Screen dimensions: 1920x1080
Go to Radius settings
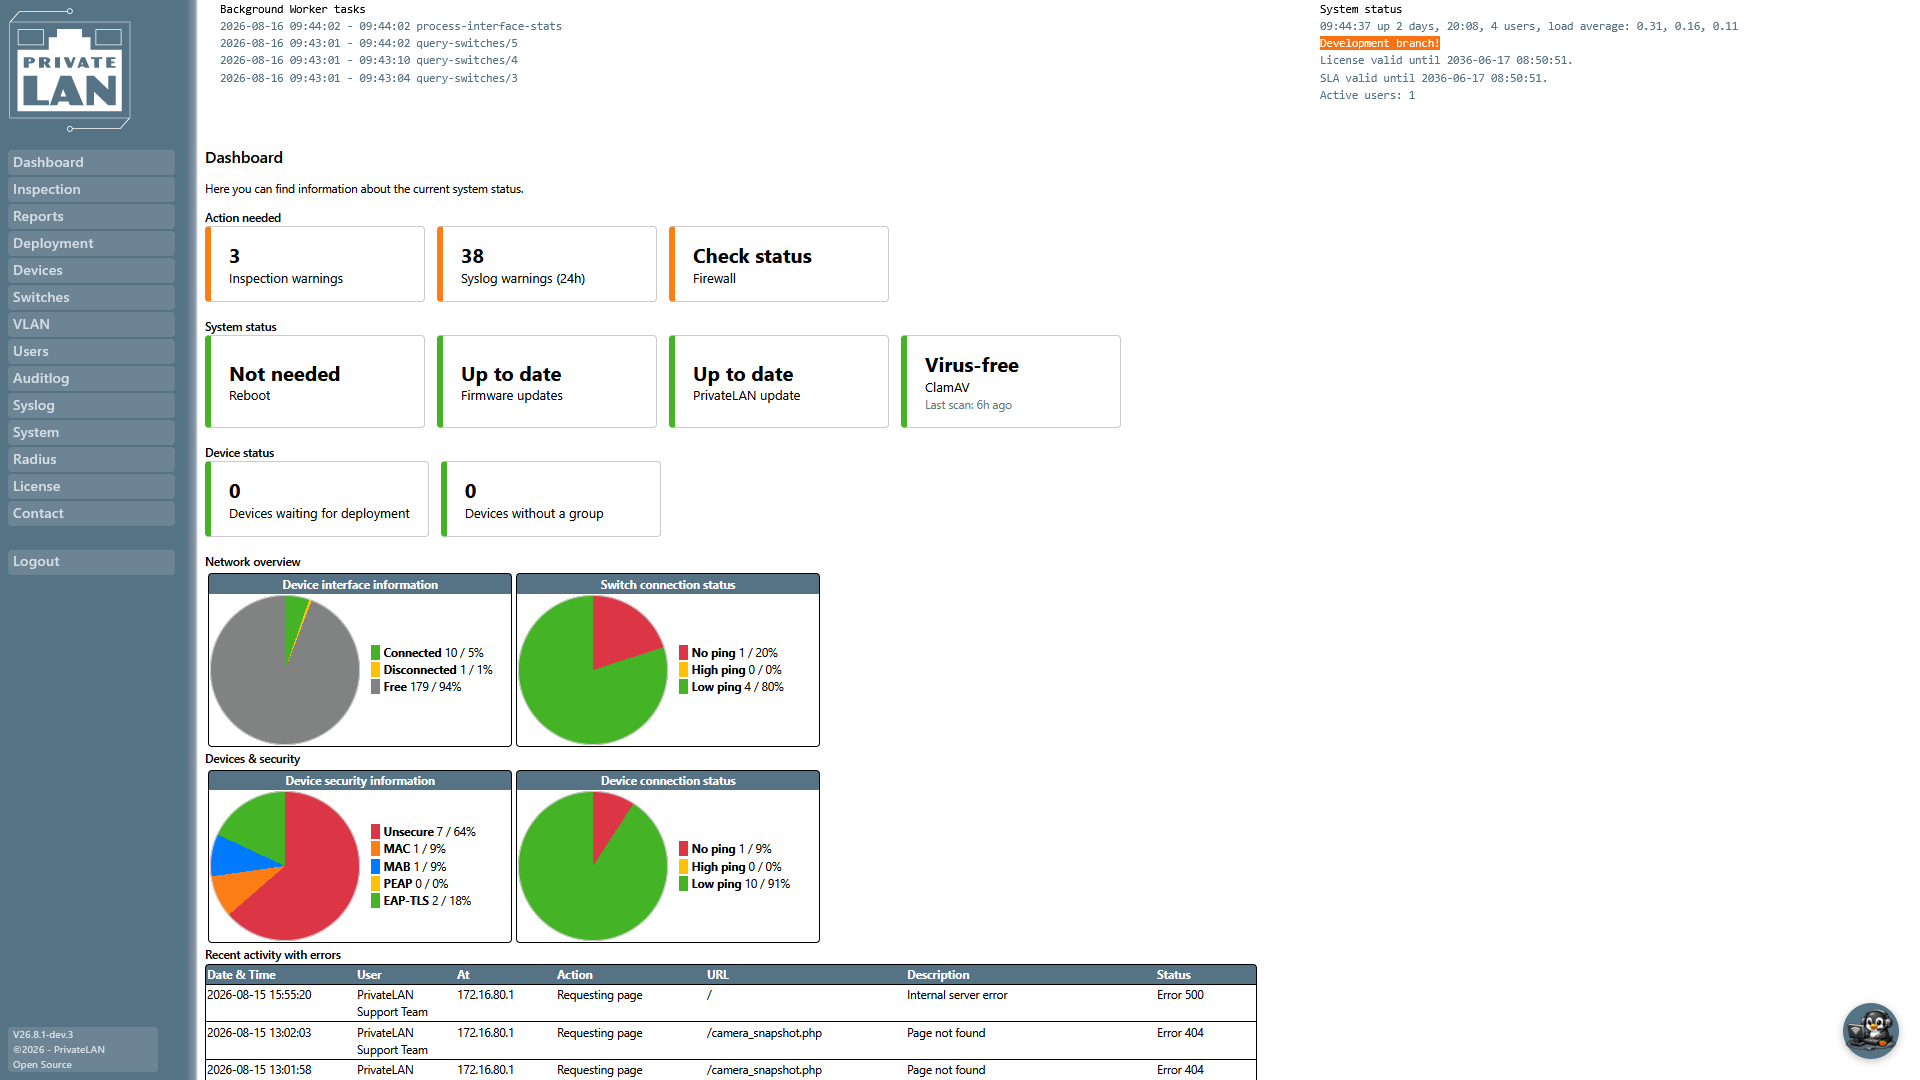91,460
